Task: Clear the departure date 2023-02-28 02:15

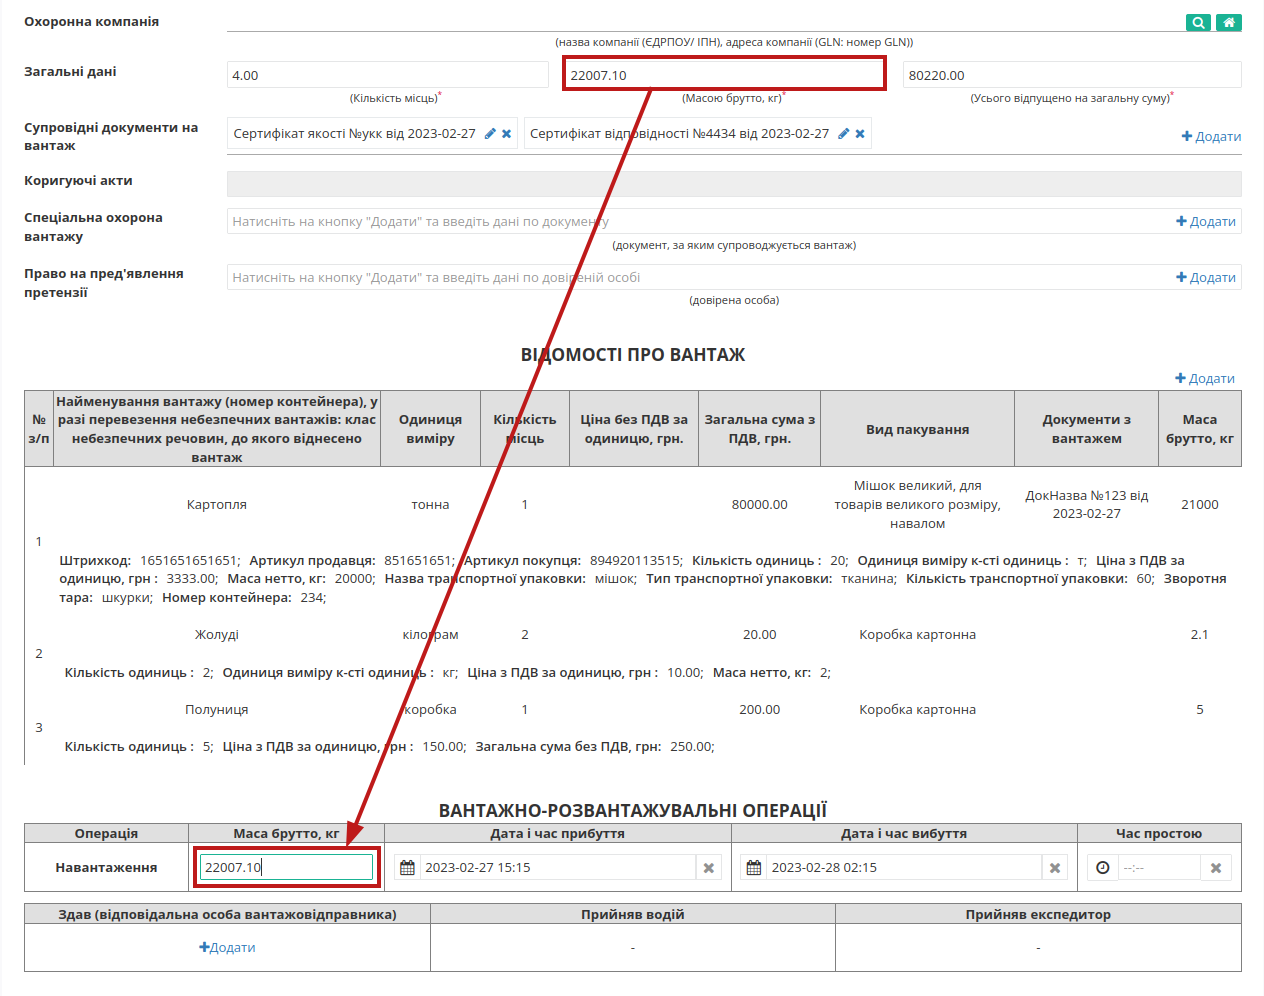Action: [x=1055, y=868]
